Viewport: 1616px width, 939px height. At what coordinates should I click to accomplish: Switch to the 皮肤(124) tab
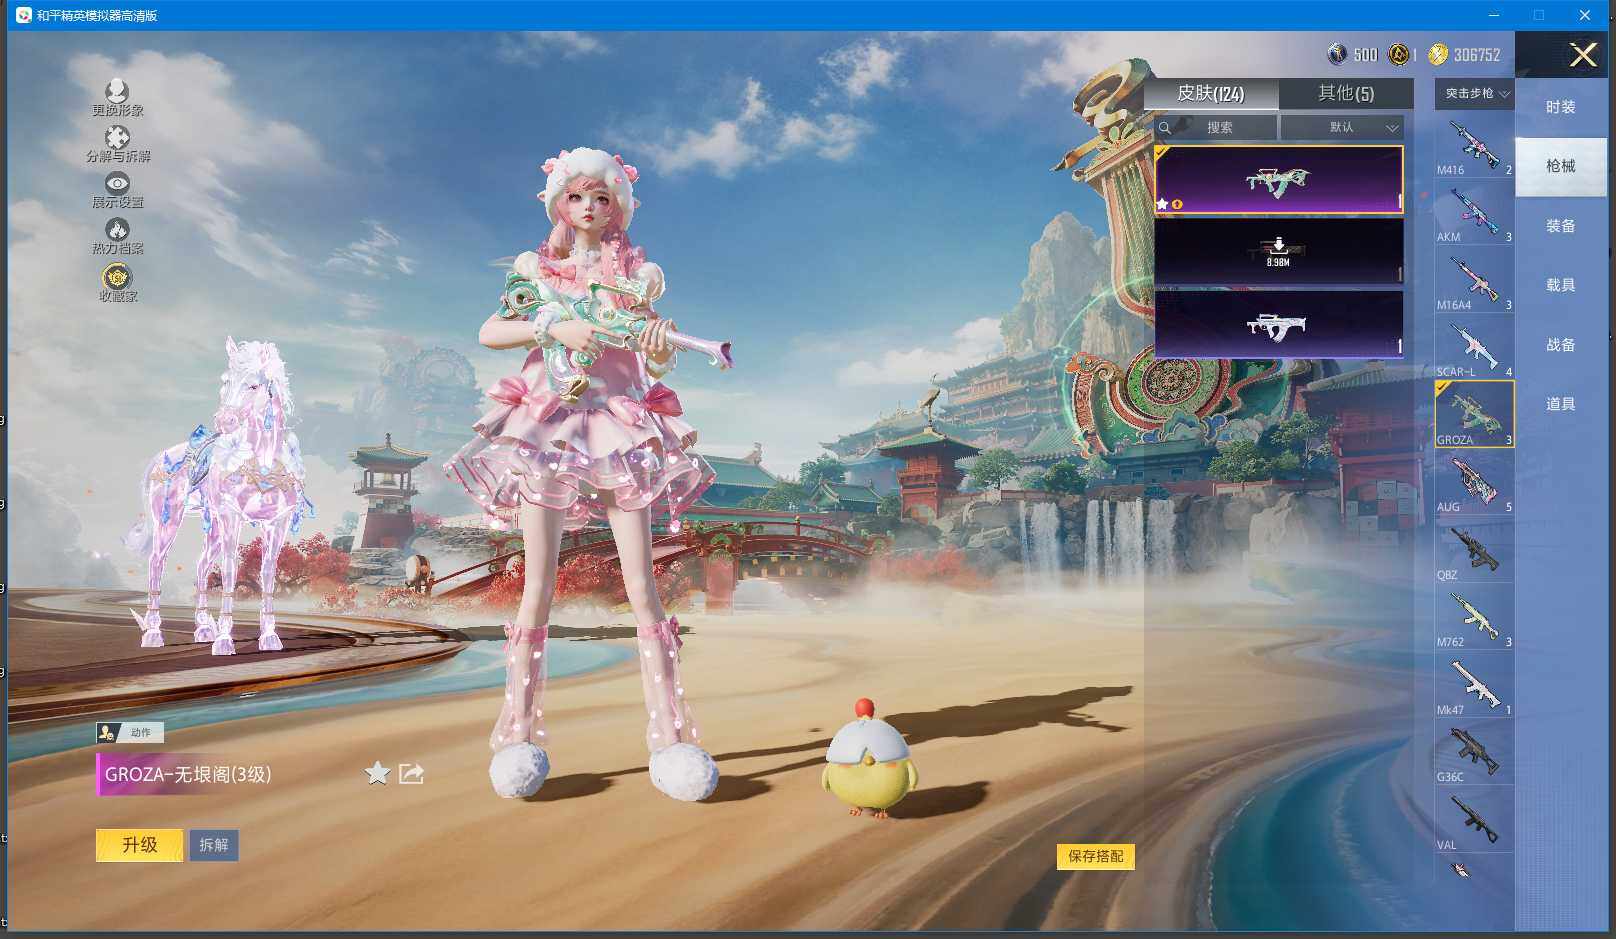[x=1211, y=93]
